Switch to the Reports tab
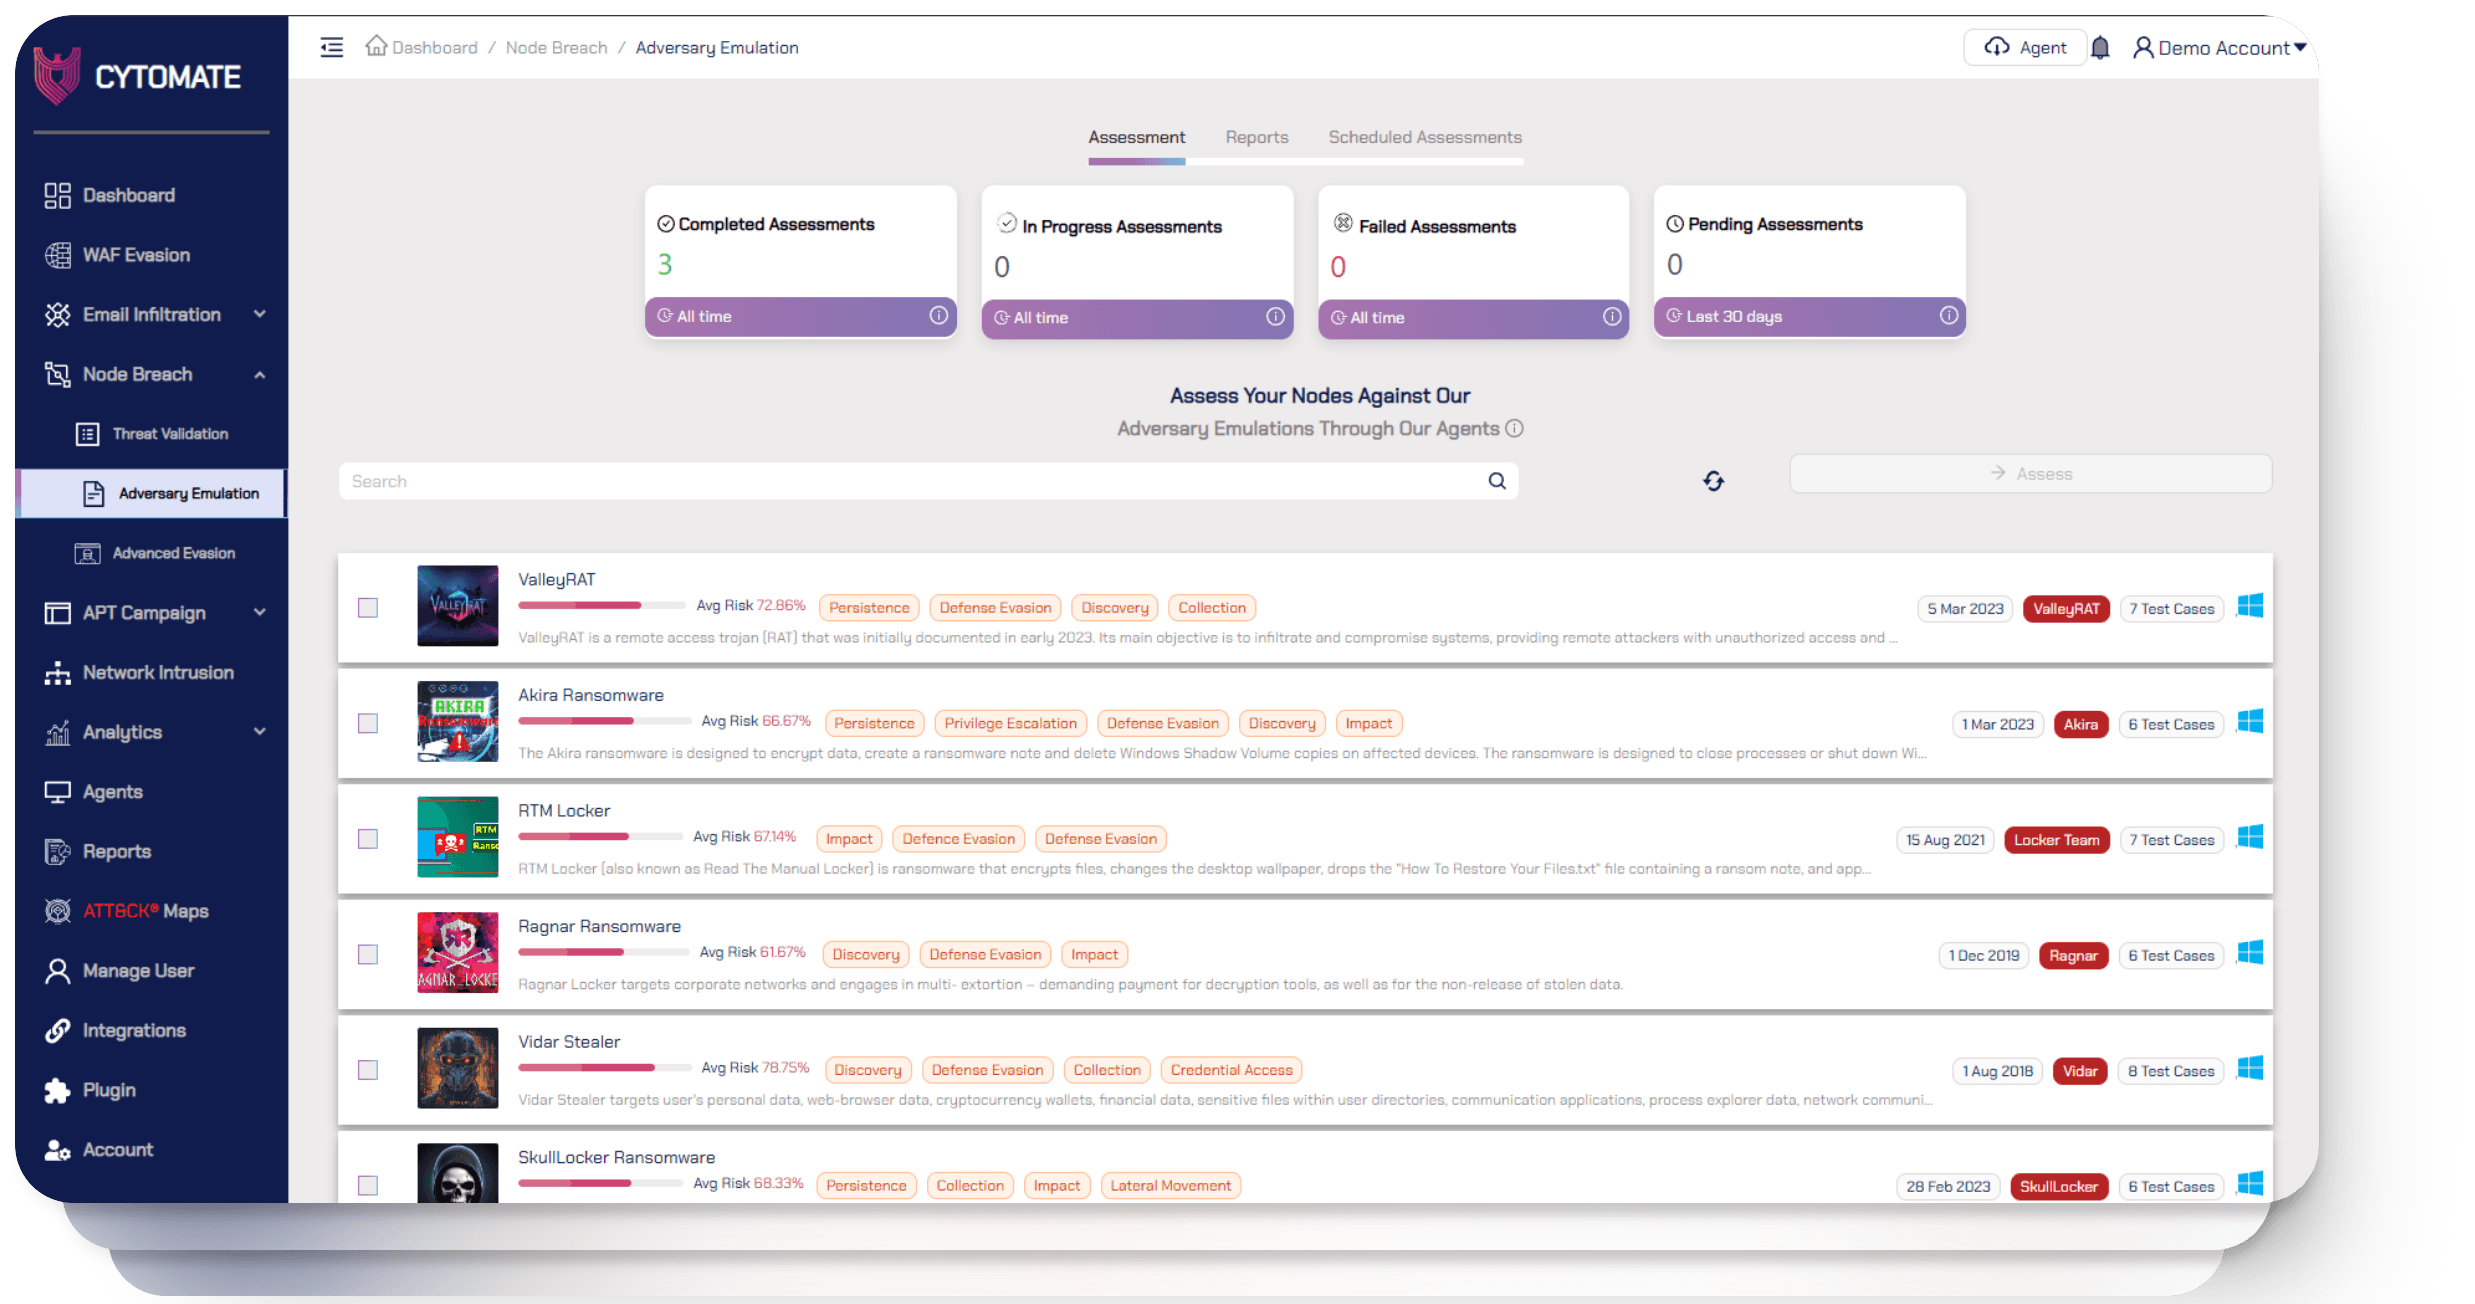 [1257, 137]
